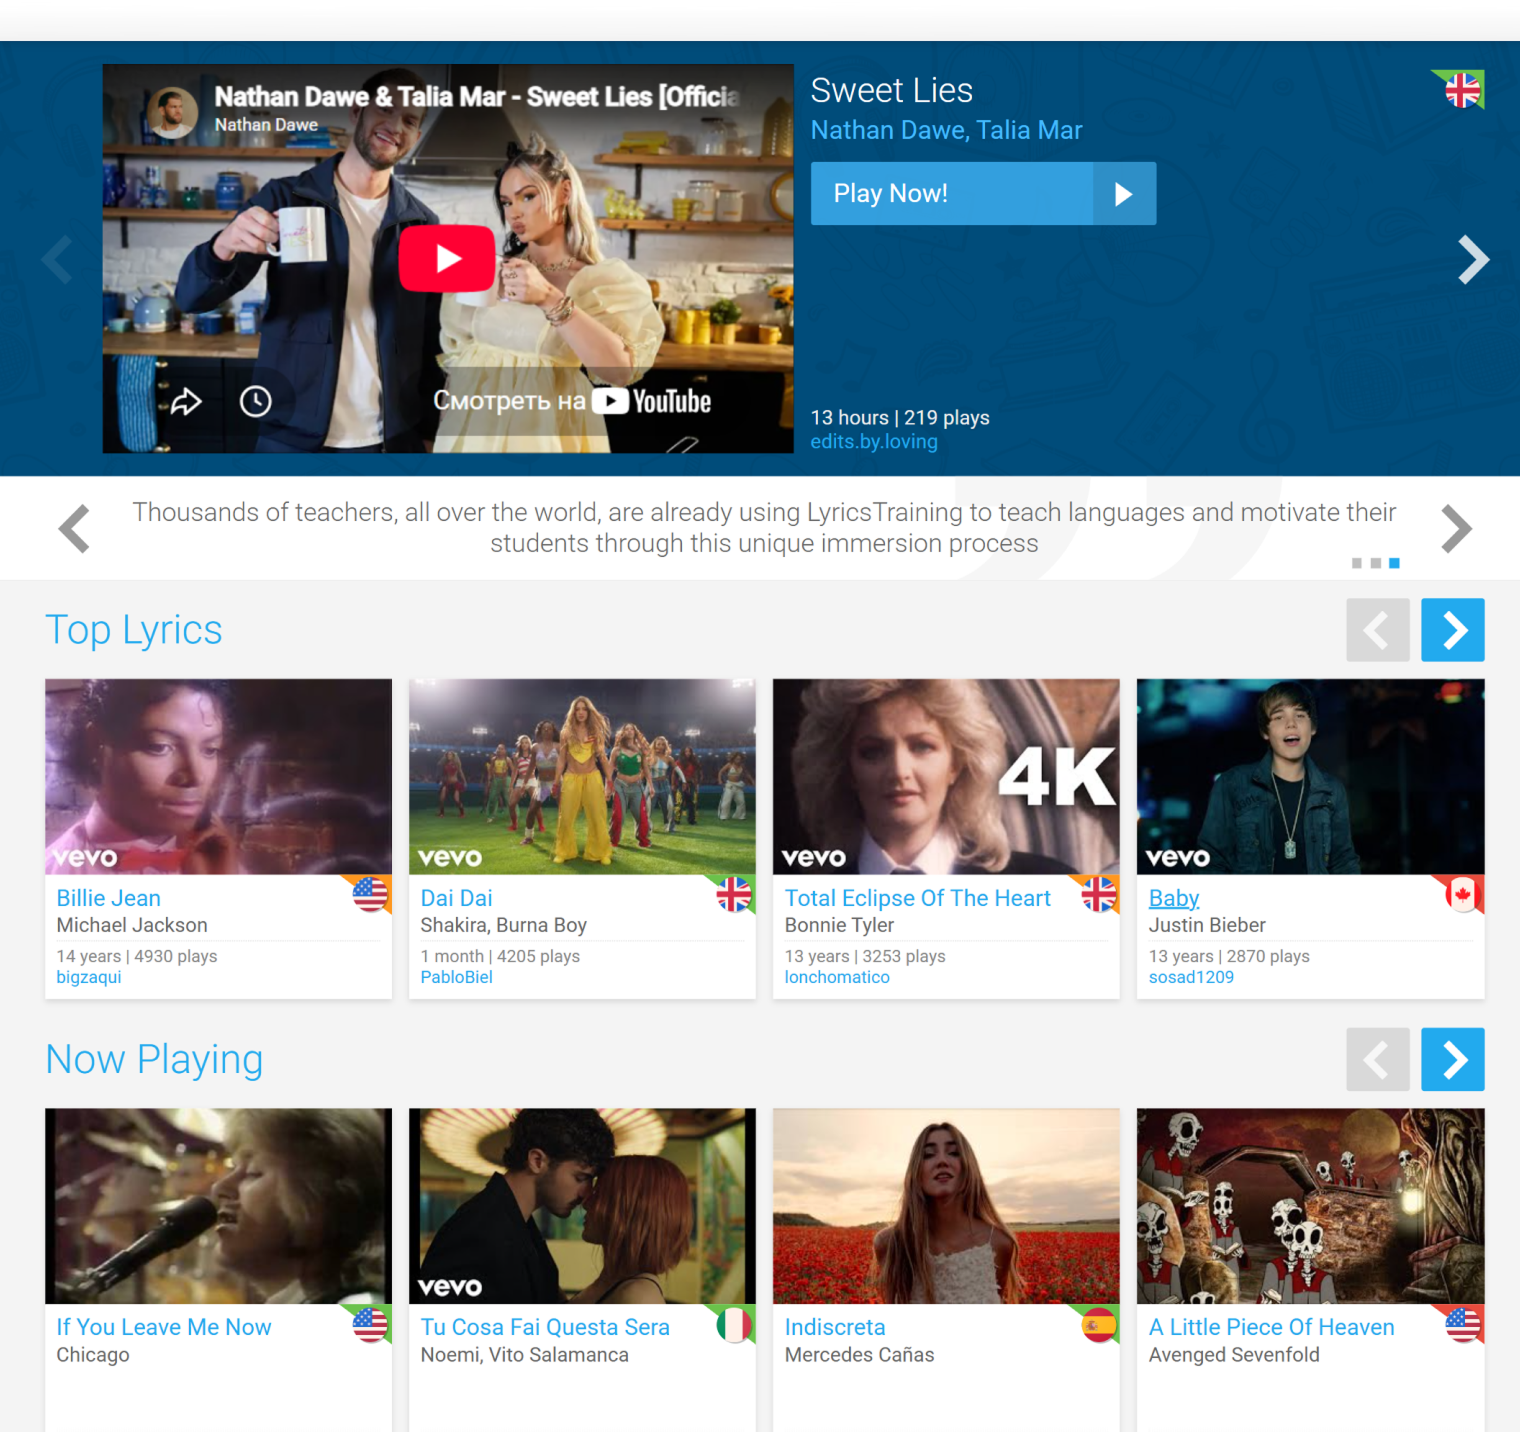Select Baby video thumbnail

[x=1311, y=777]
